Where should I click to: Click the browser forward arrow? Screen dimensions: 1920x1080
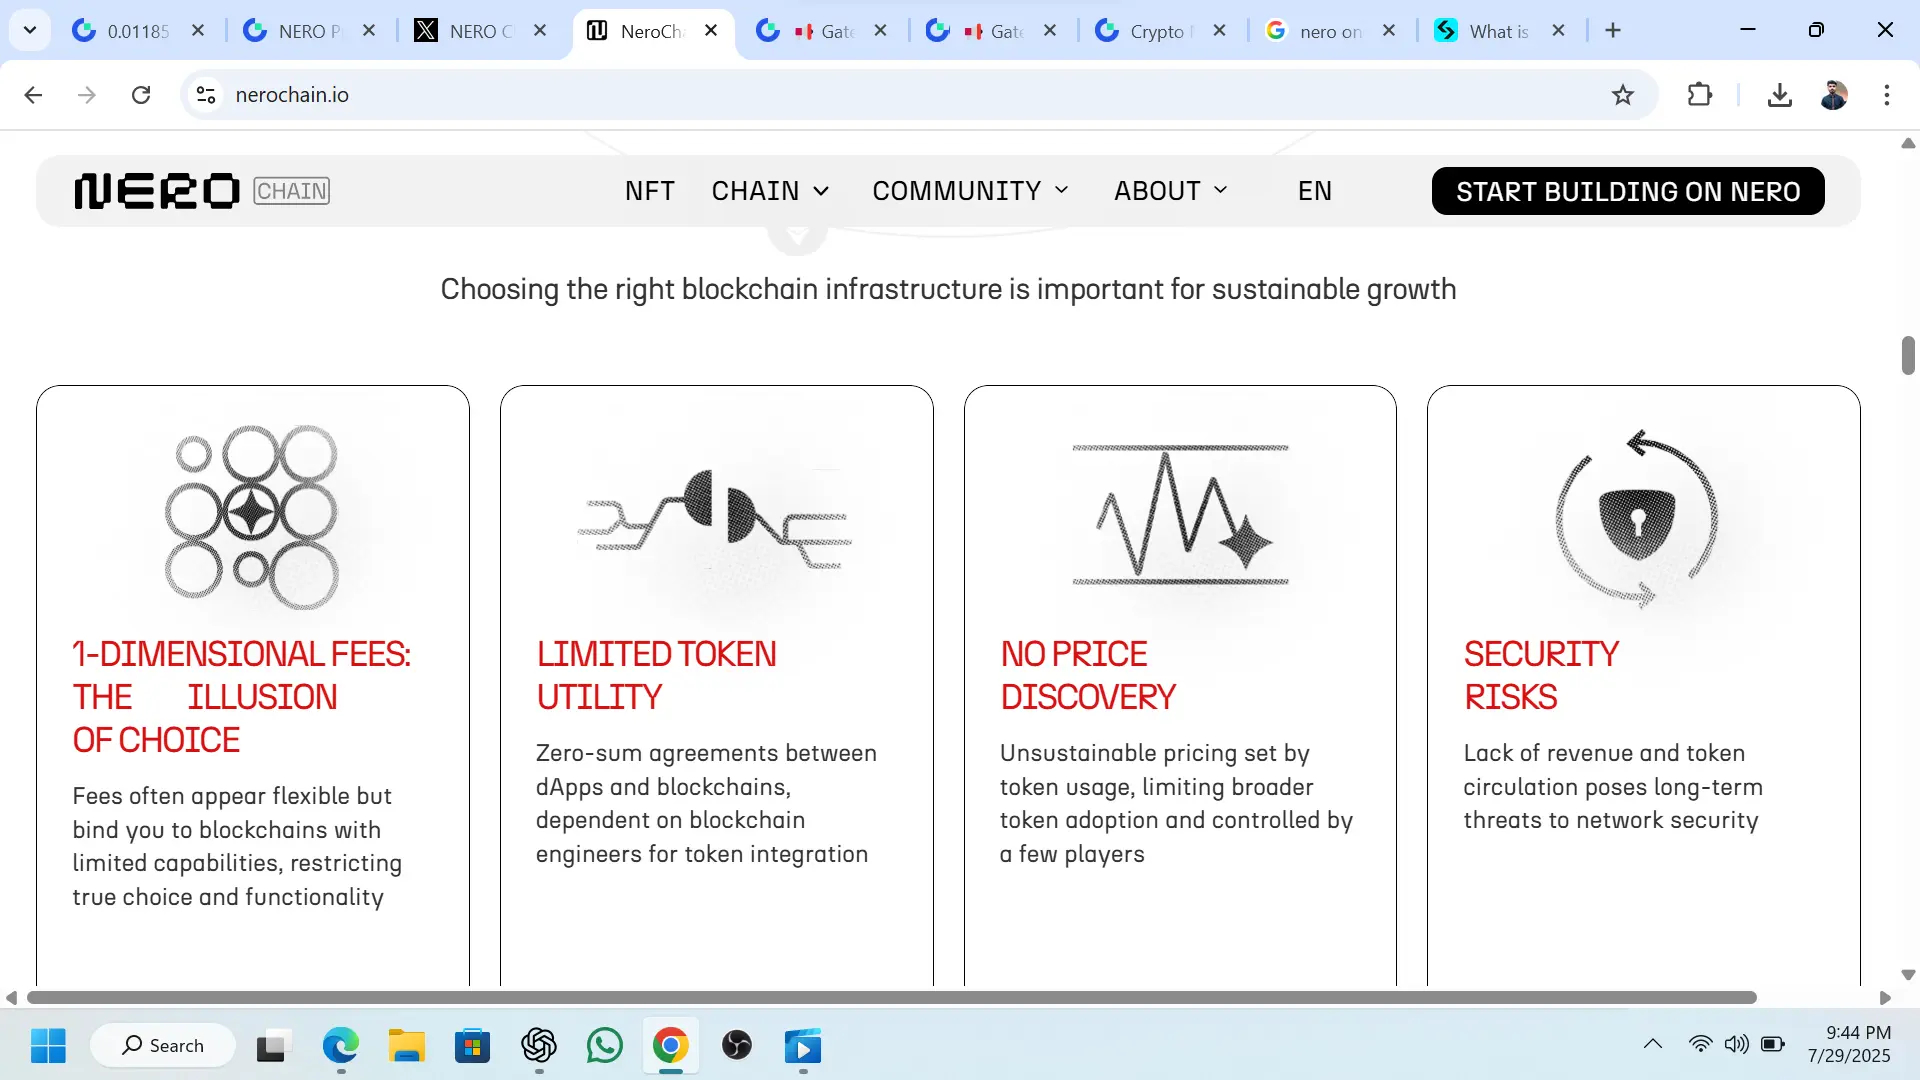point(87,95)
